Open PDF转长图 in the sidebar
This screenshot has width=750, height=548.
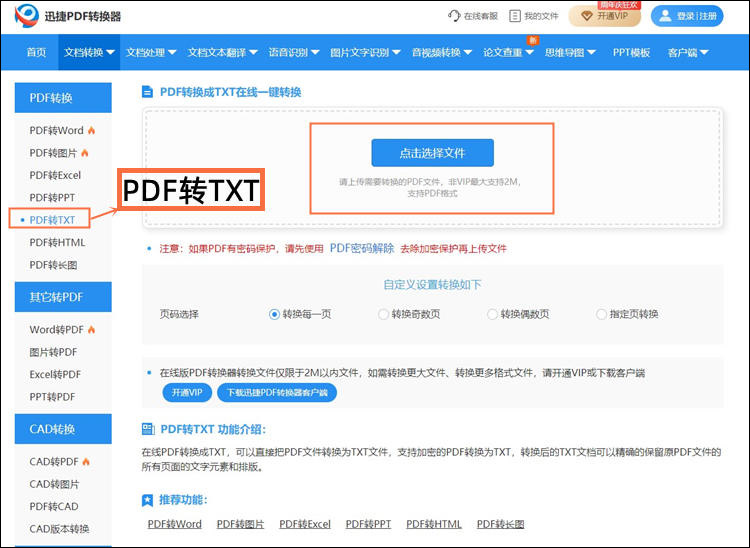coord(53,265)
